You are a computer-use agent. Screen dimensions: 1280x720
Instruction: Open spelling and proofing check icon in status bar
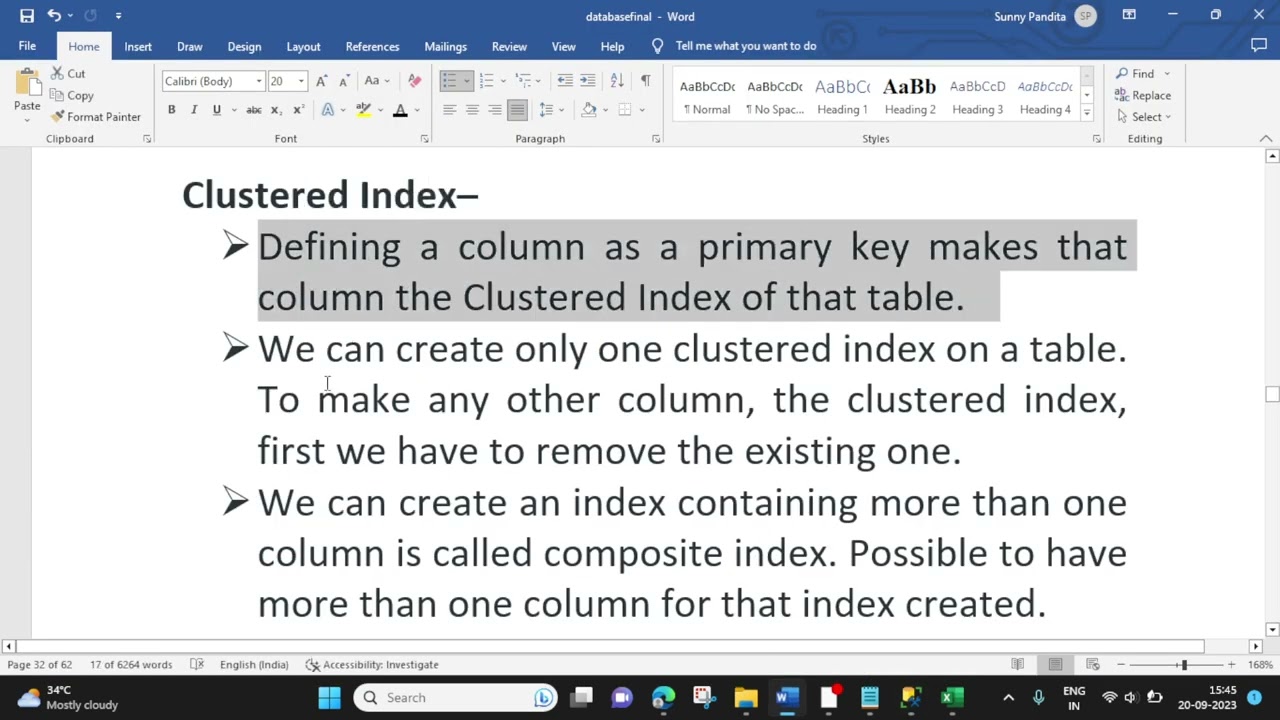(197, 665)
